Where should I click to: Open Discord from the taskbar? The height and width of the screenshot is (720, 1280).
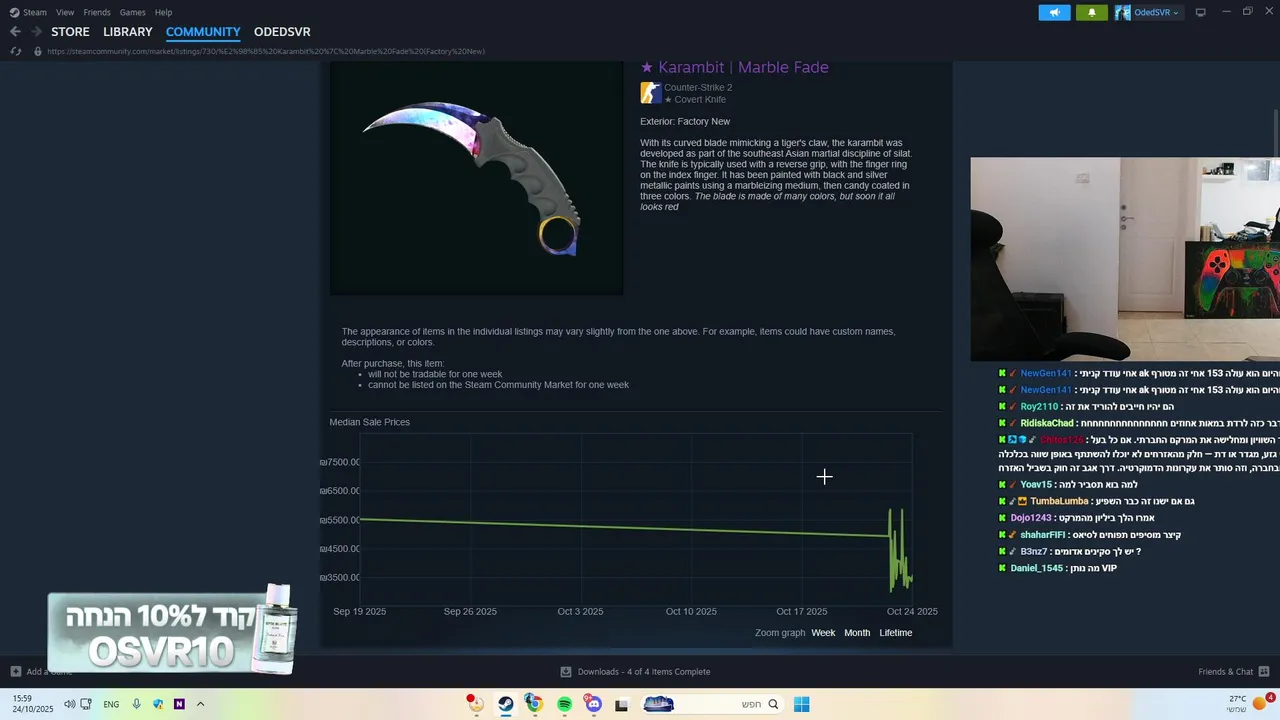(x=594, y=704)
